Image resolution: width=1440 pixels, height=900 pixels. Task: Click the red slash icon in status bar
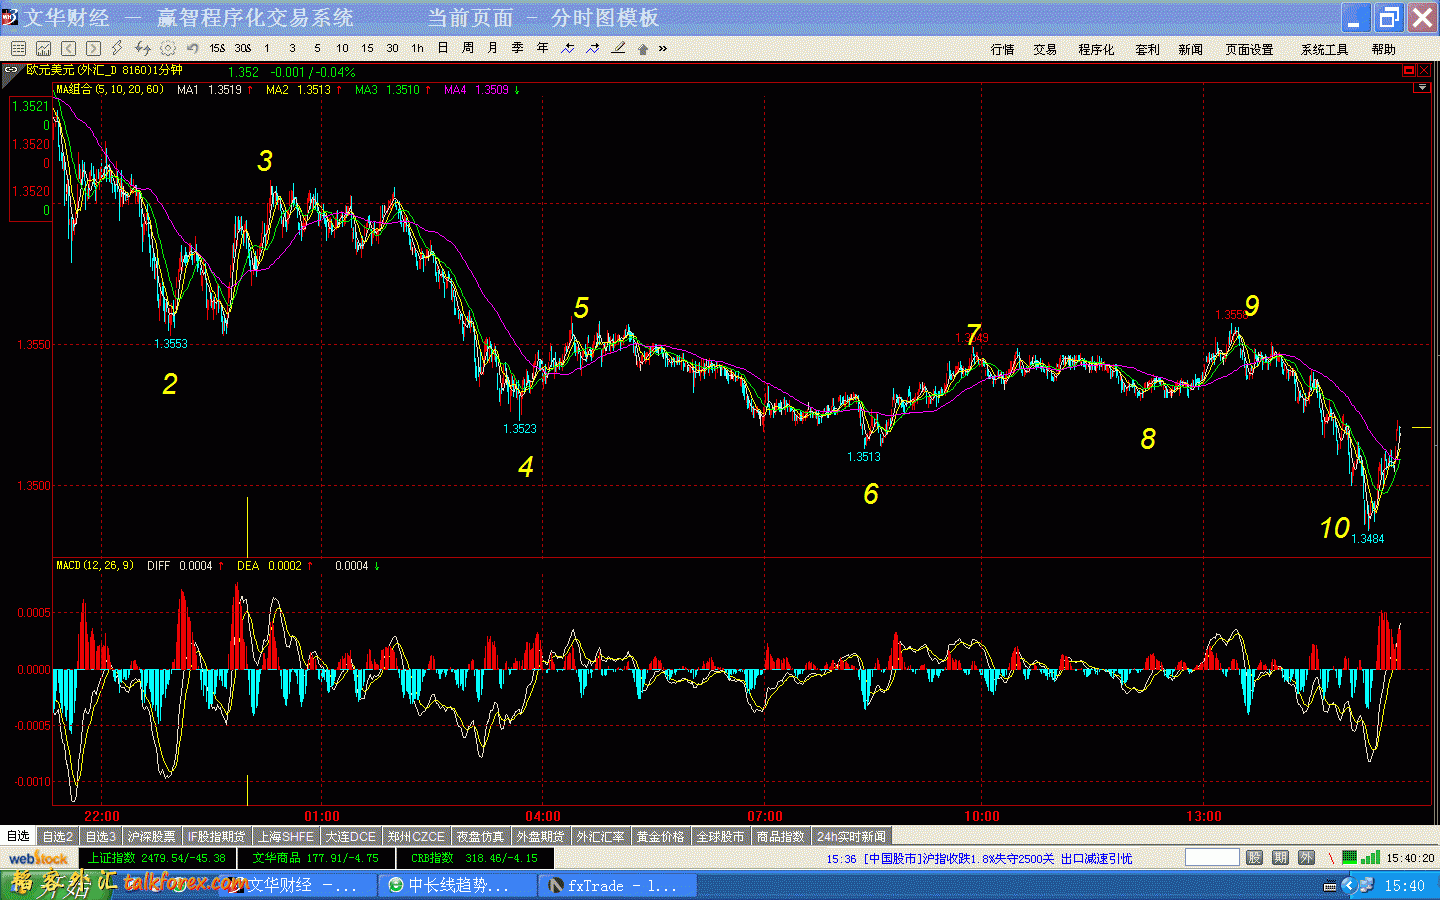pyautogui.click(x=1331, y=858)
